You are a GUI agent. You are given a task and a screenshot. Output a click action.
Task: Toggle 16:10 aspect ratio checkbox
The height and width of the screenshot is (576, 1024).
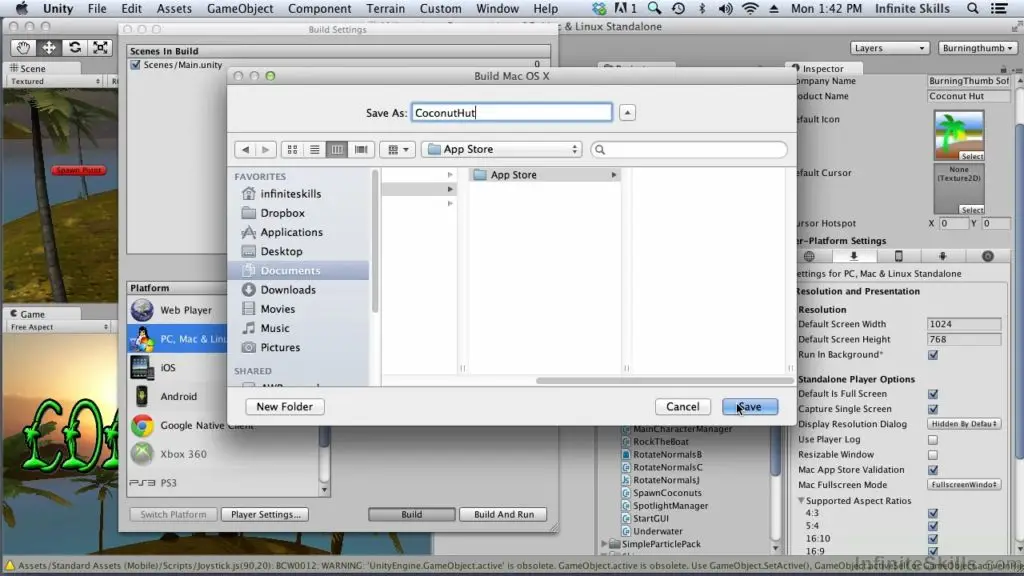[x=933, y=539]
